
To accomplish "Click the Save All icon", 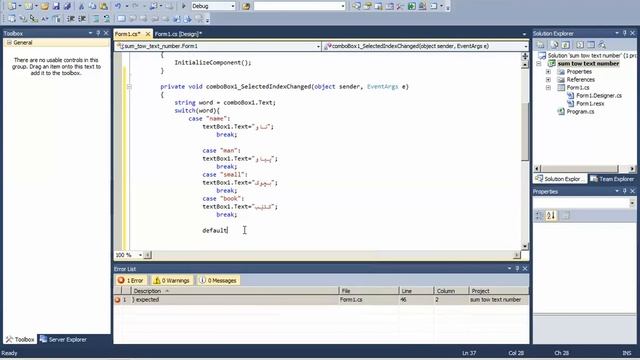I will tap(67, 6).
